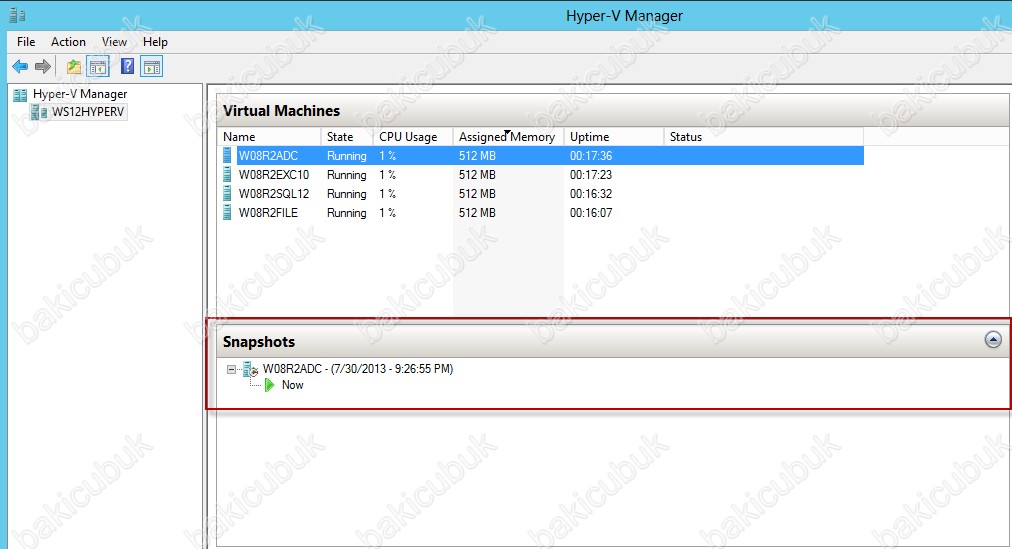This screenshot has height=549, width=1012.
Task: Open the Action menu
Action: (68, 42)
